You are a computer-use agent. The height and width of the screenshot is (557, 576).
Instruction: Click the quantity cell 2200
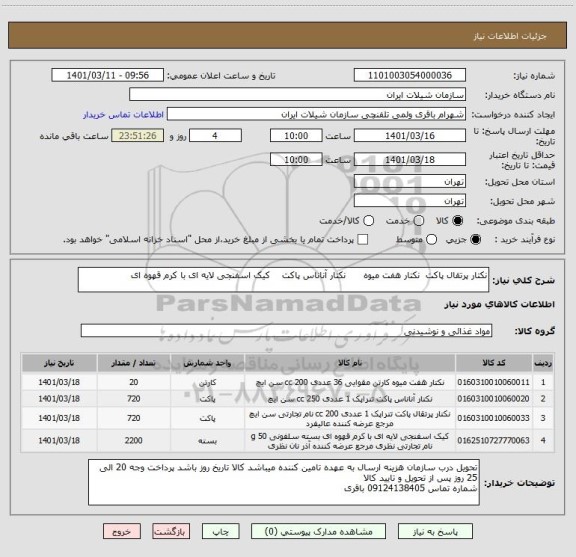coord(134,440)
